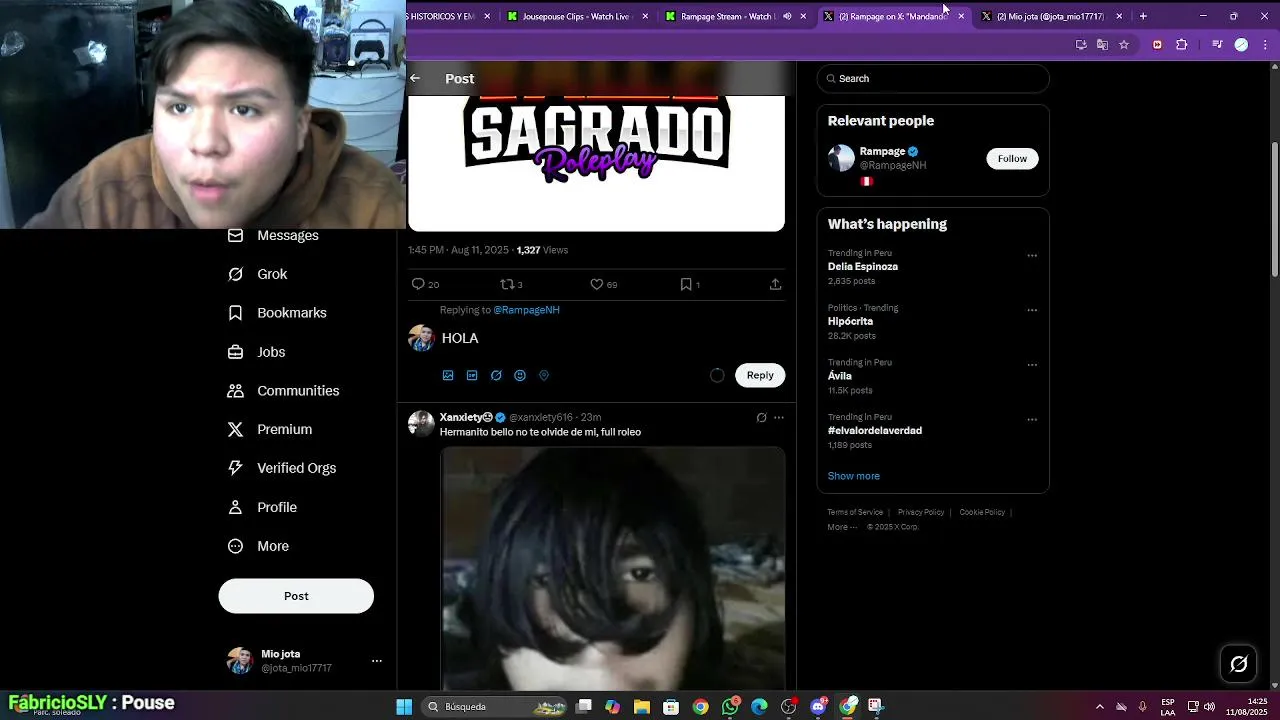The width and height of the screenshot is (1280, 720).
Task: Add a GIF to the reply
Action: [472, 375]
